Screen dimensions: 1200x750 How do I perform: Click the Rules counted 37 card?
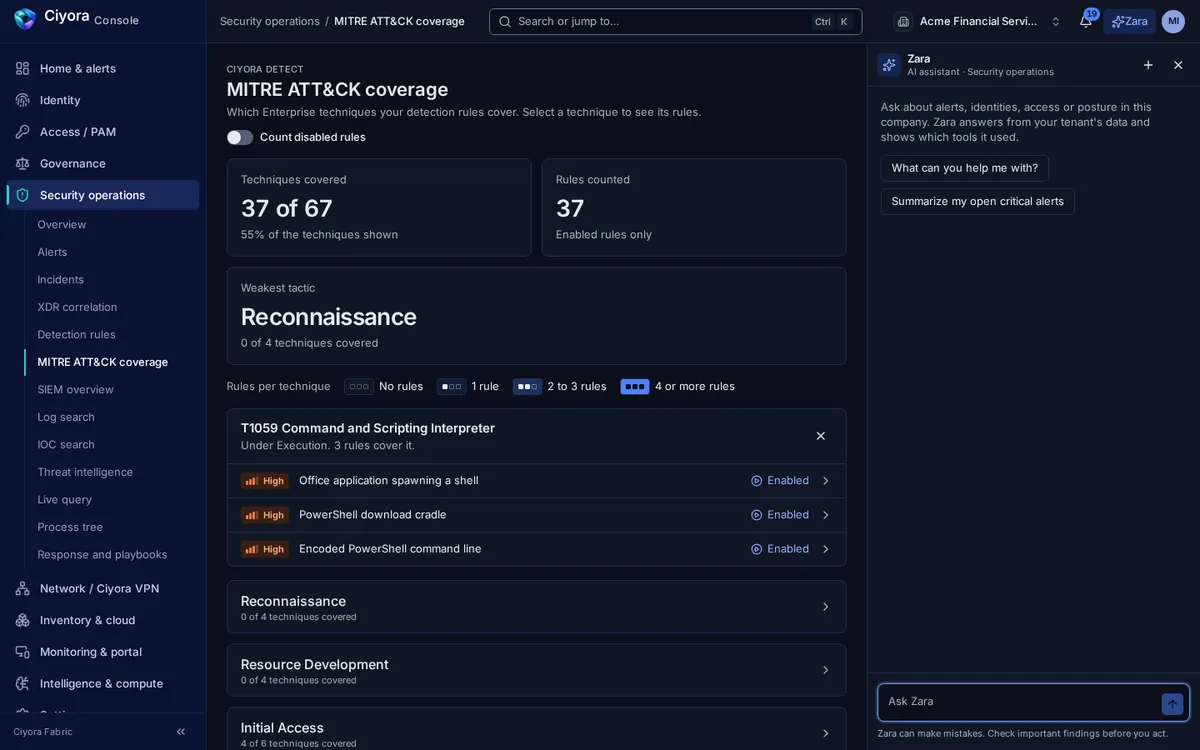(694, 207)
